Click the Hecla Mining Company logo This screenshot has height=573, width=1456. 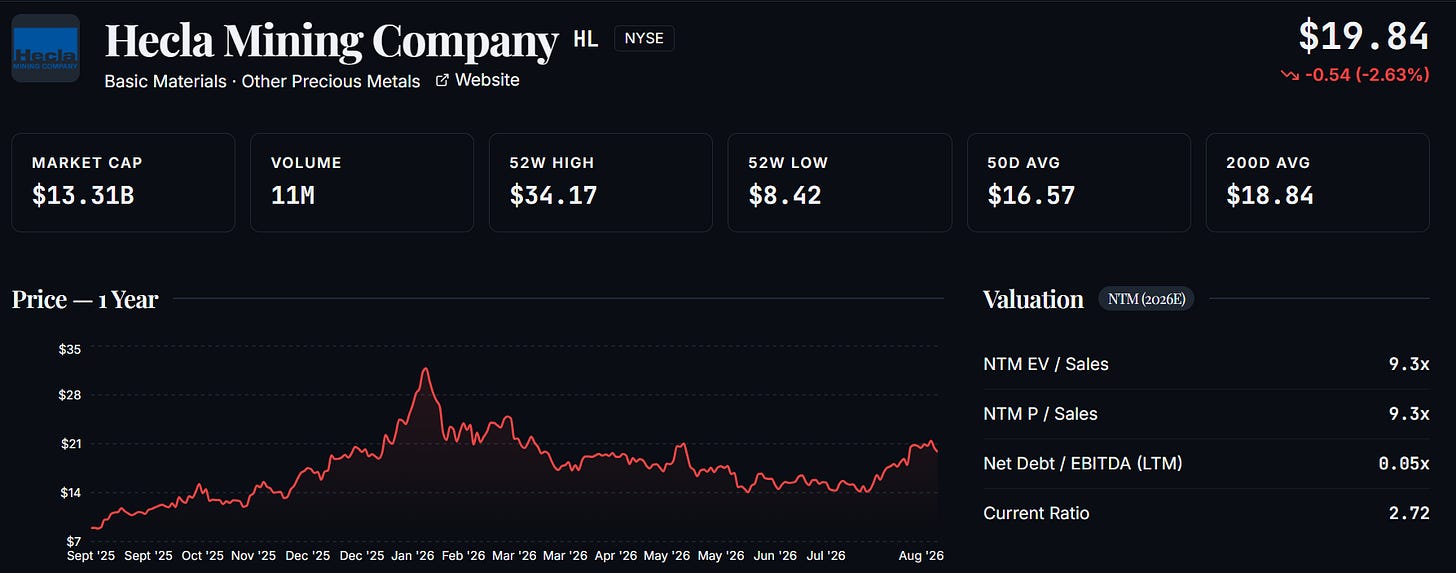point(45,48)
